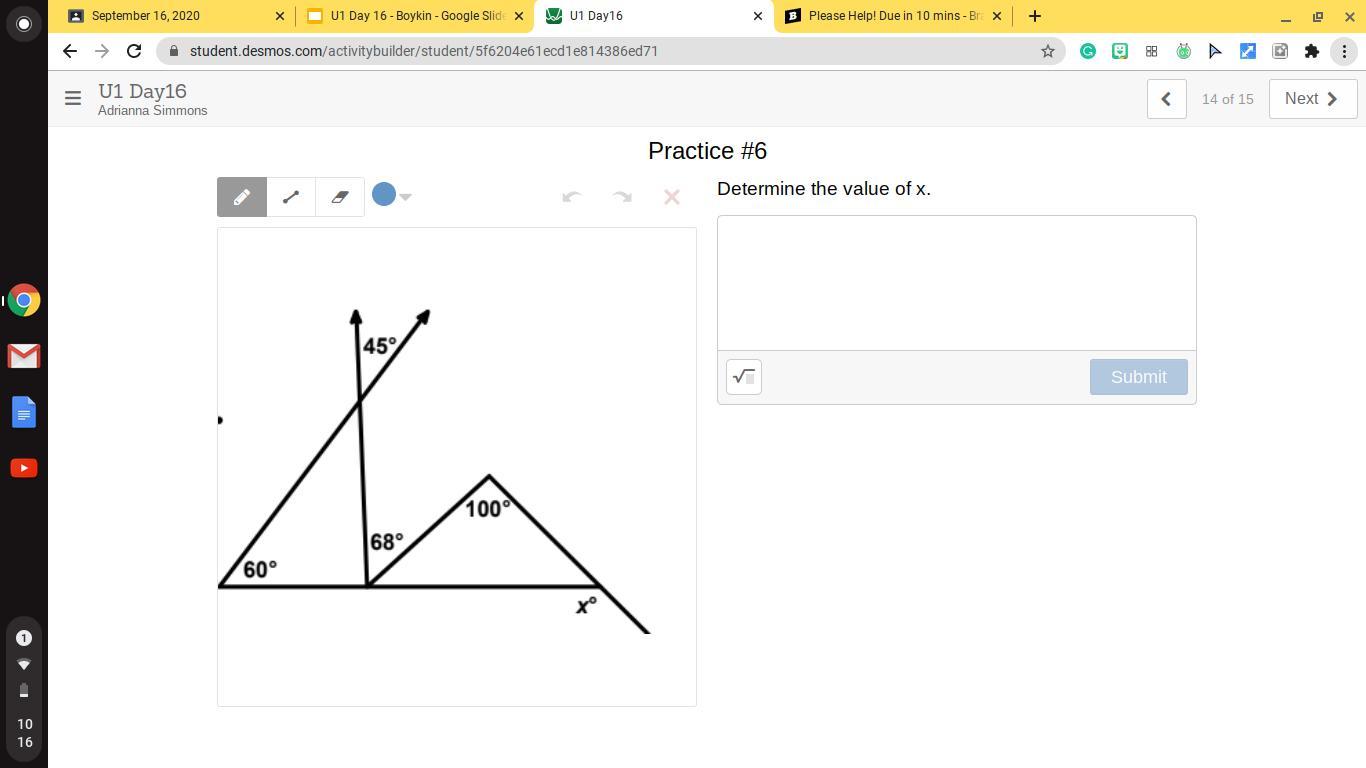This screenshot has width=1366, height=768.
Task: Switch to the Please Help! Due in 10 mins tab
Action: pyautogui.click(x=893, y=16)
